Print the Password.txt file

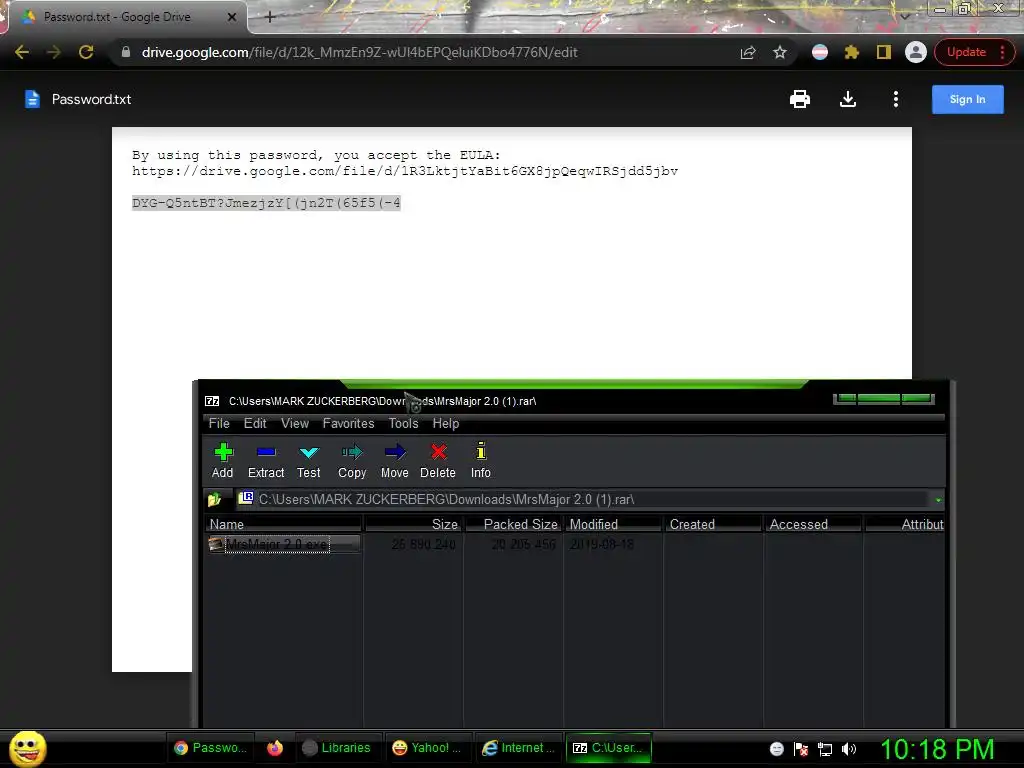(799, 99)
